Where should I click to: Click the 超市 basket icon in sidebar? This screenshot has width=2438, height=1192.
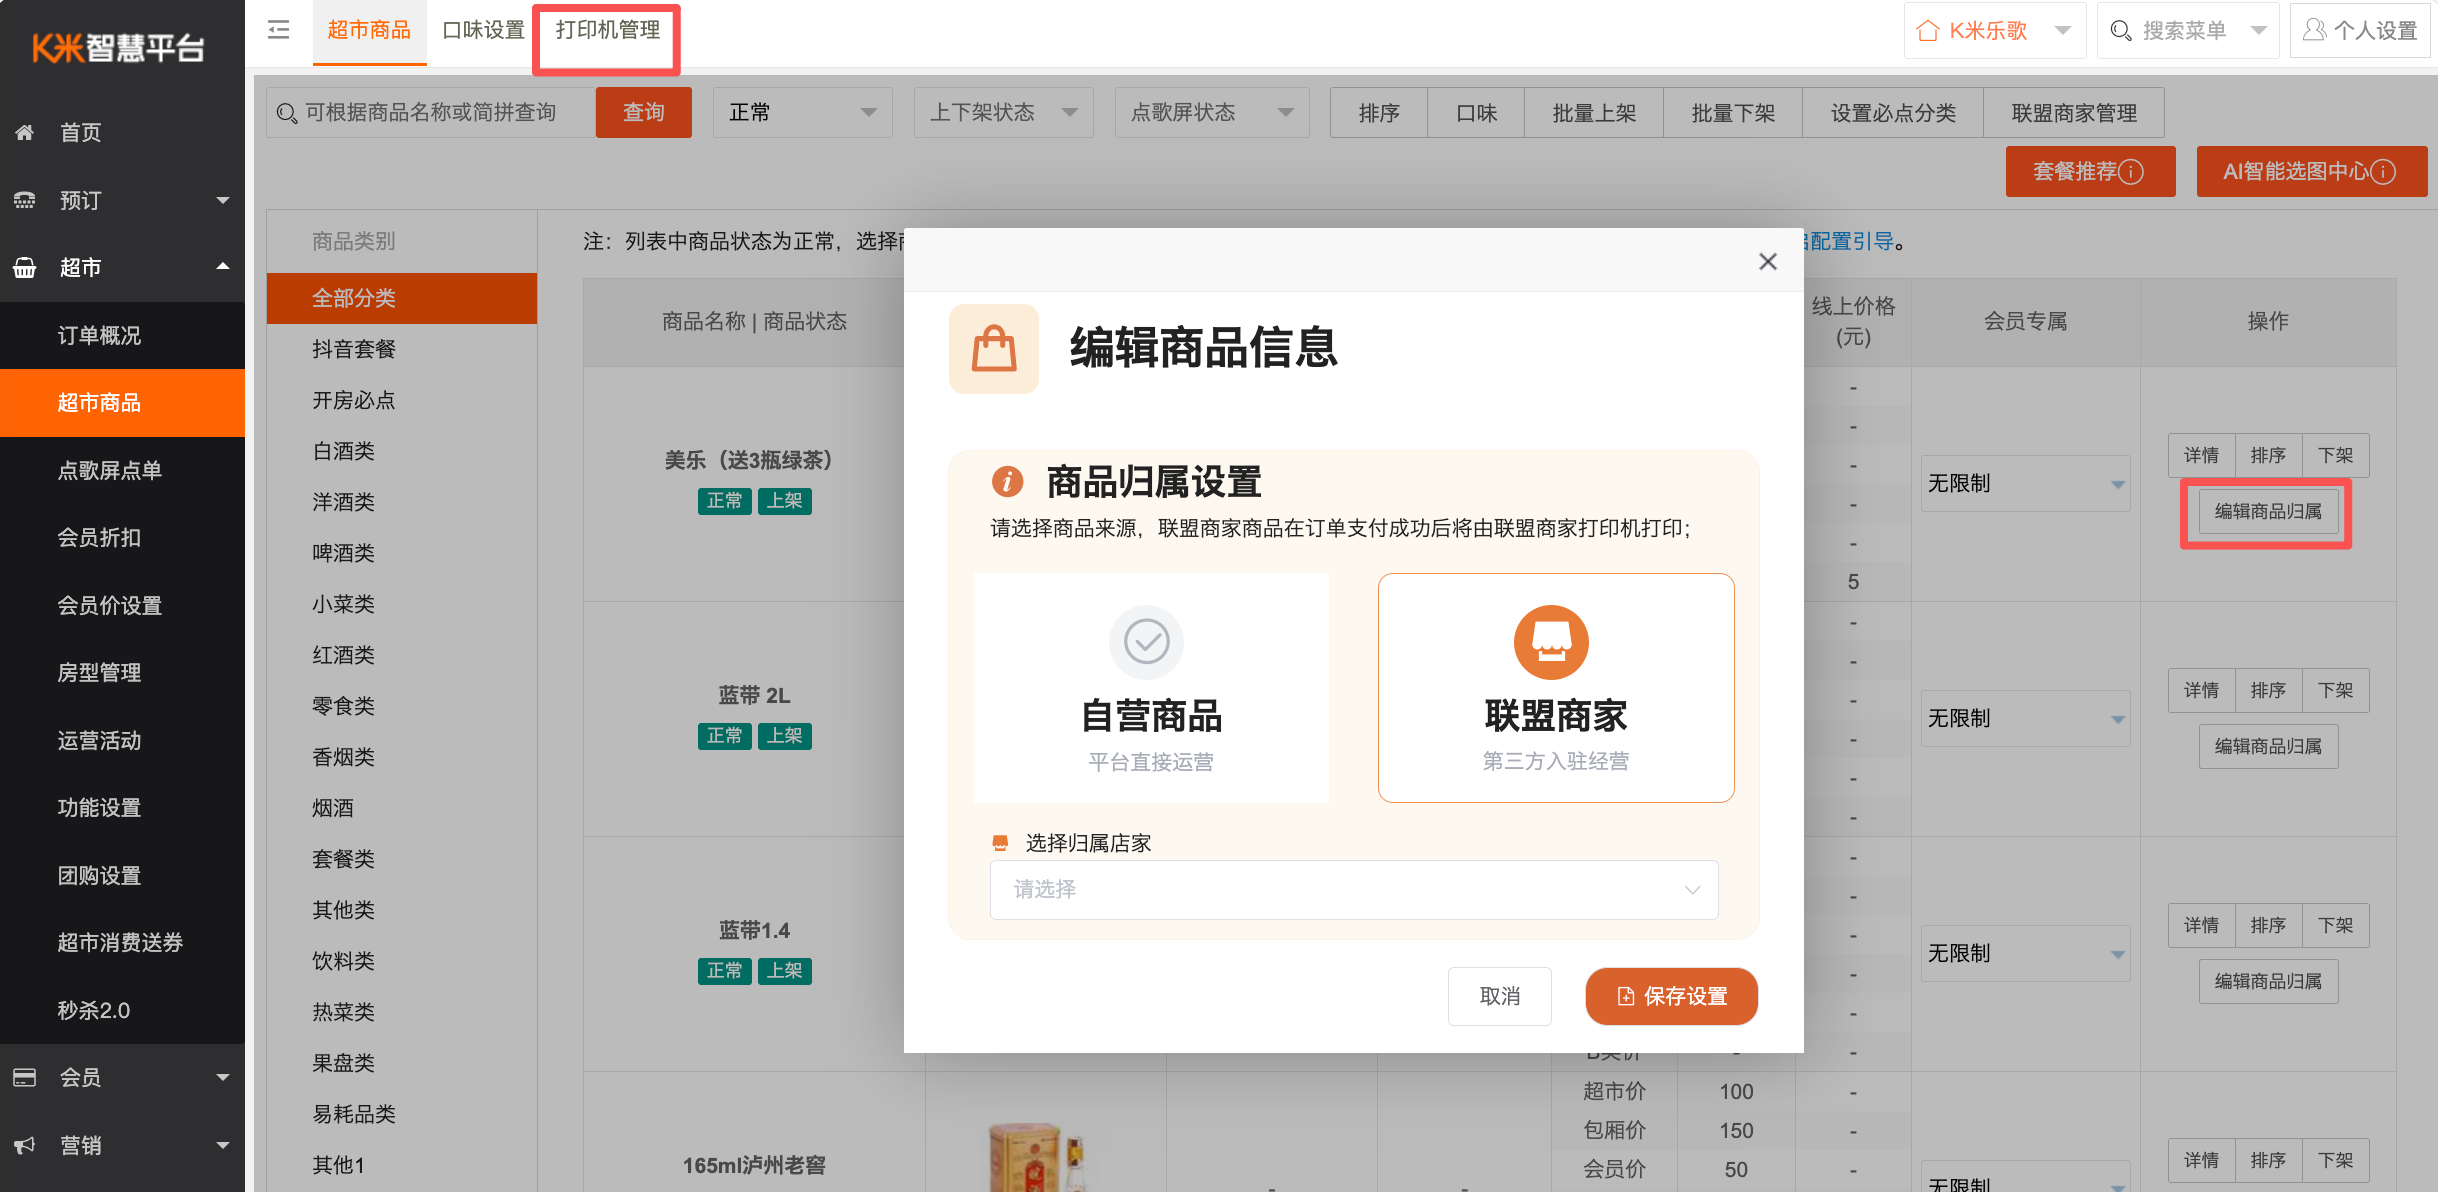click(25, 267)
